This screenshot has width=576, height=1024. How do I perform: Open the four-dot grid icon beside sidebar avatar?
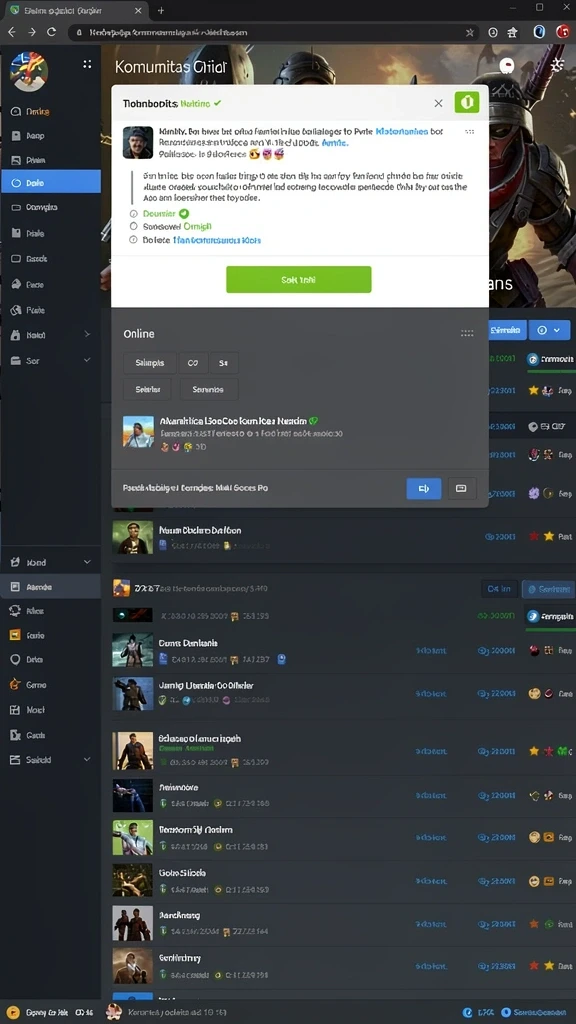point(87,64)
